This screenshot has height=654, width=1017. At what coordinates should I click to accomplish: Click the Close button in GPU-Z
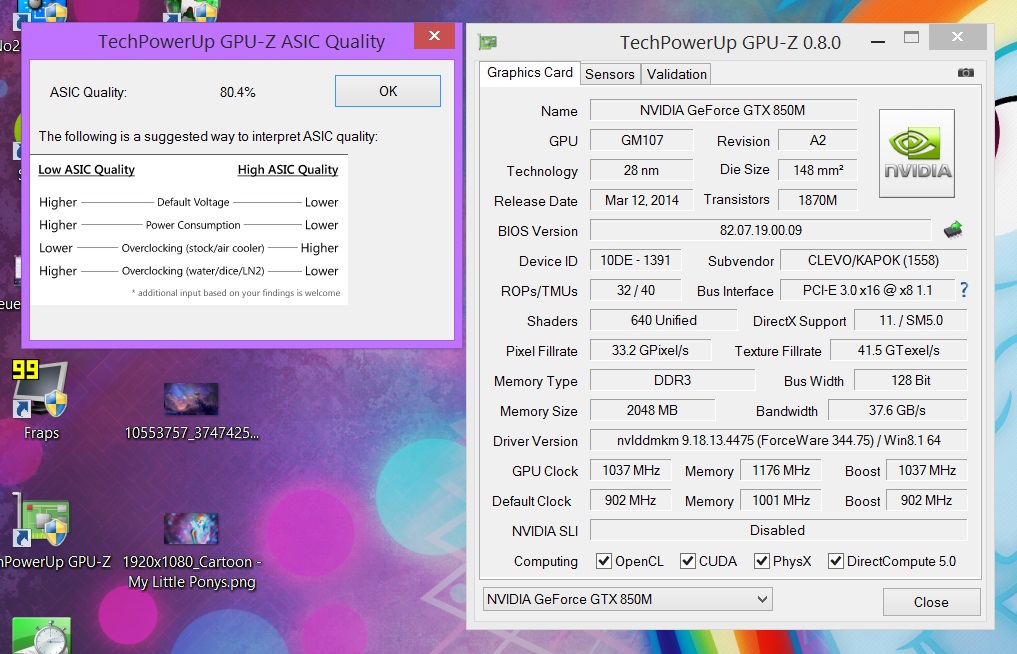[931, 602]
